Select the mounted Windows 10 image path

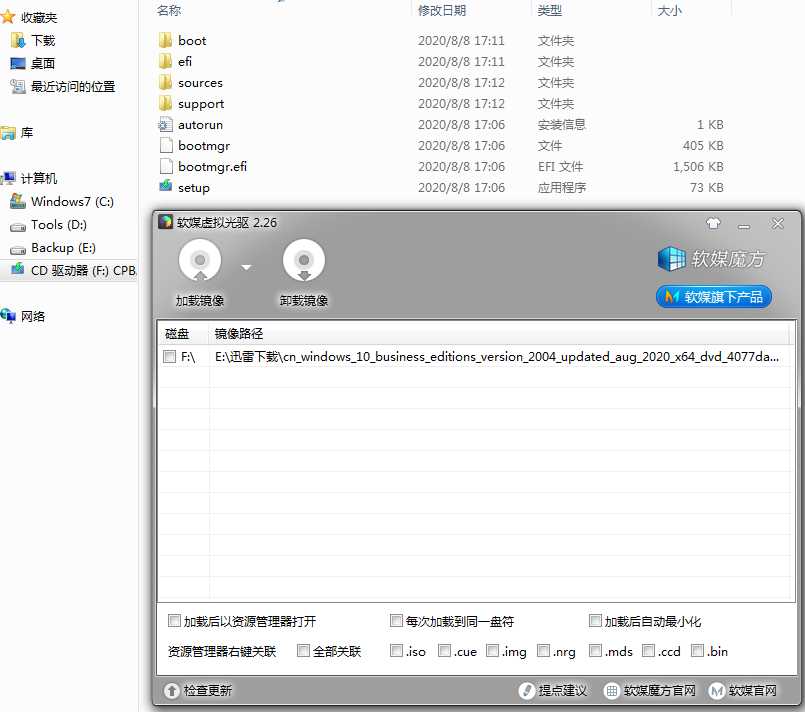(x=496, y=356)
